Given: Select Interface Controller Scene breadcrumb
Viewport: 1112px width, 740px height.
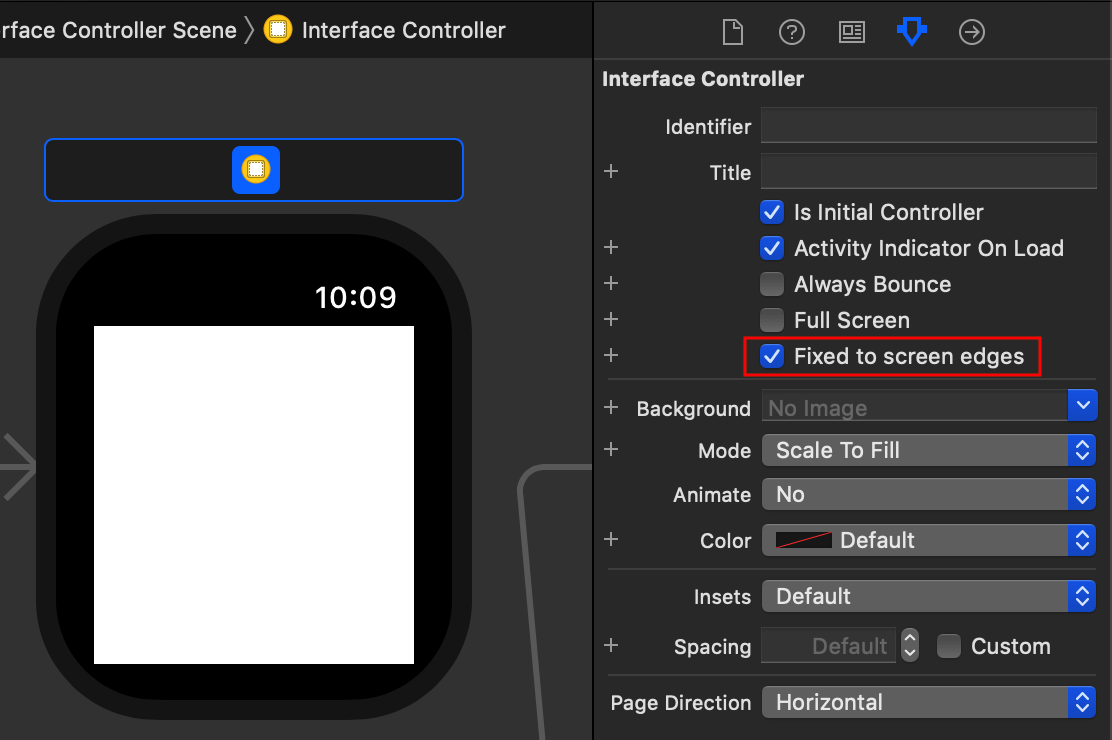Looking at the screenshot, I should point(118,30).
